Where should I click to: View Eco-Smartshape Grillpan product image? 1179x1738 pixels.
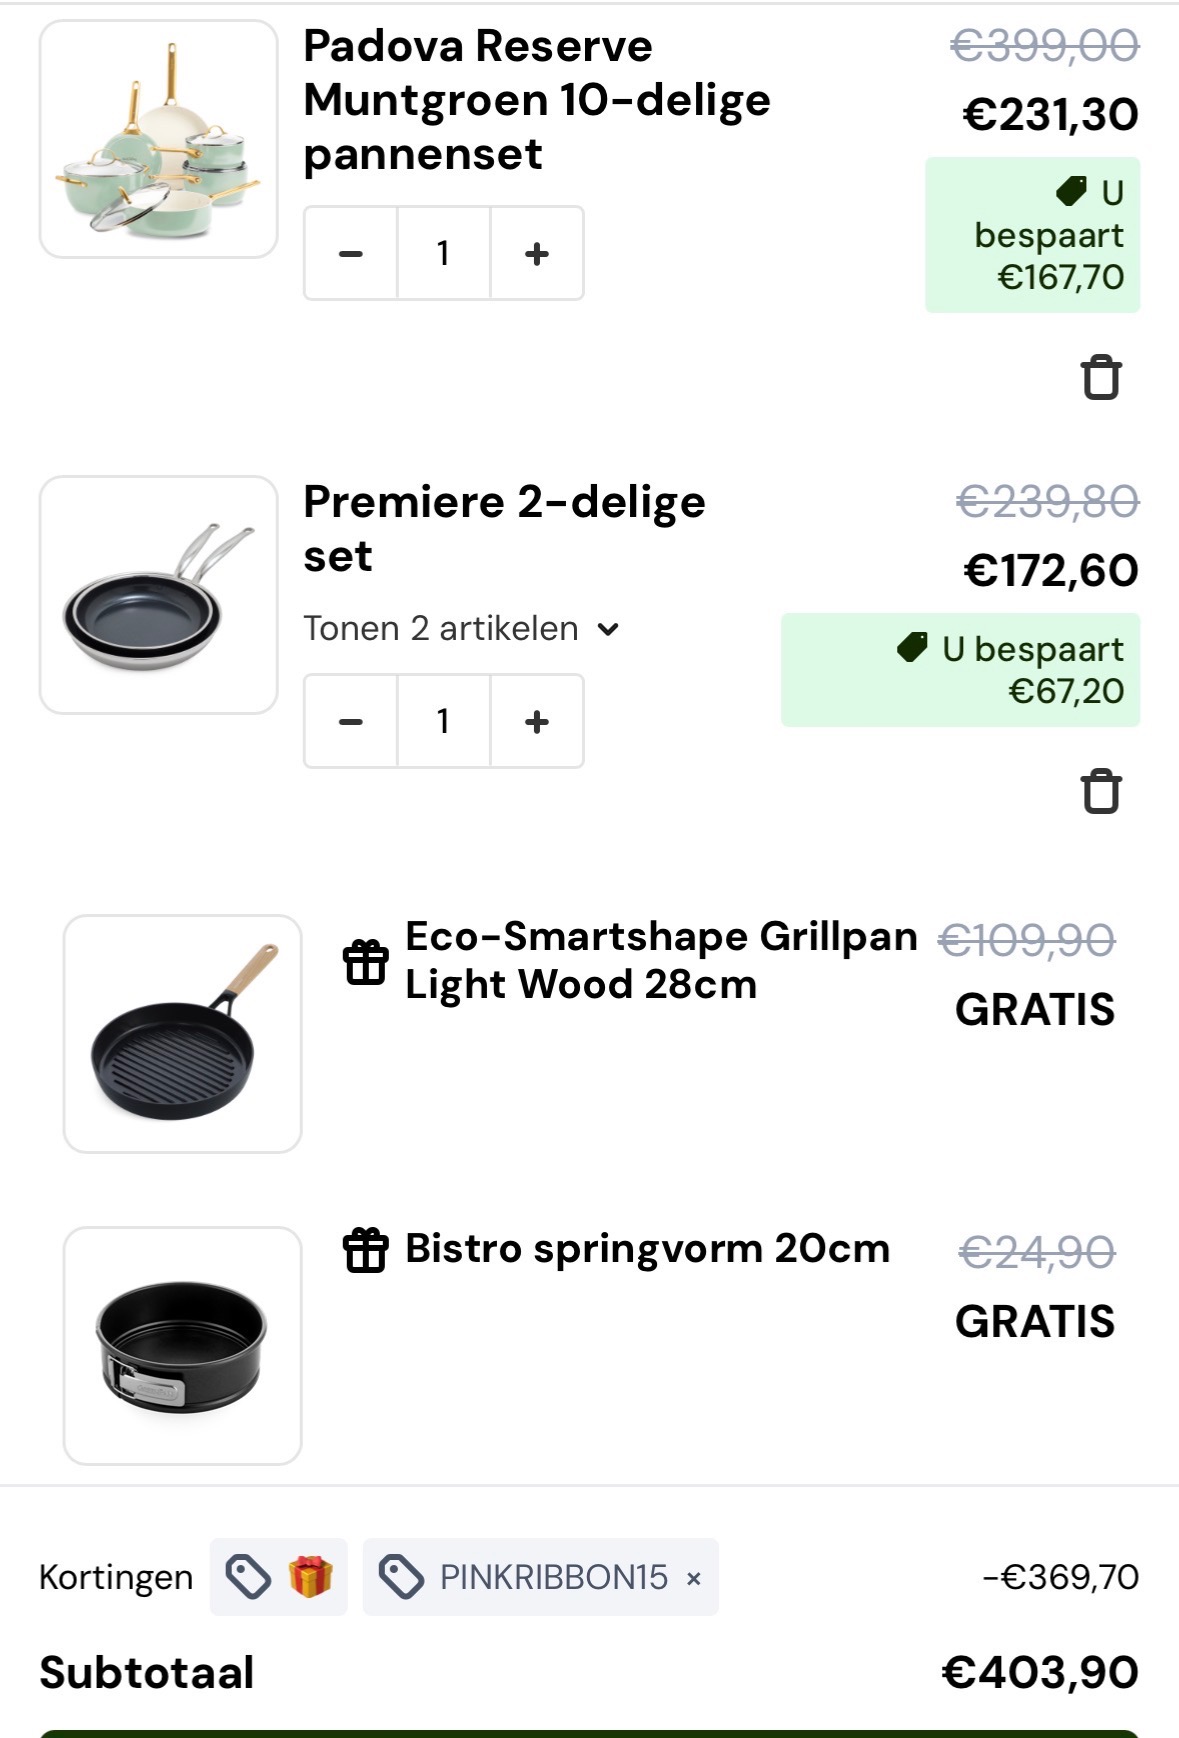point(182,1034)
